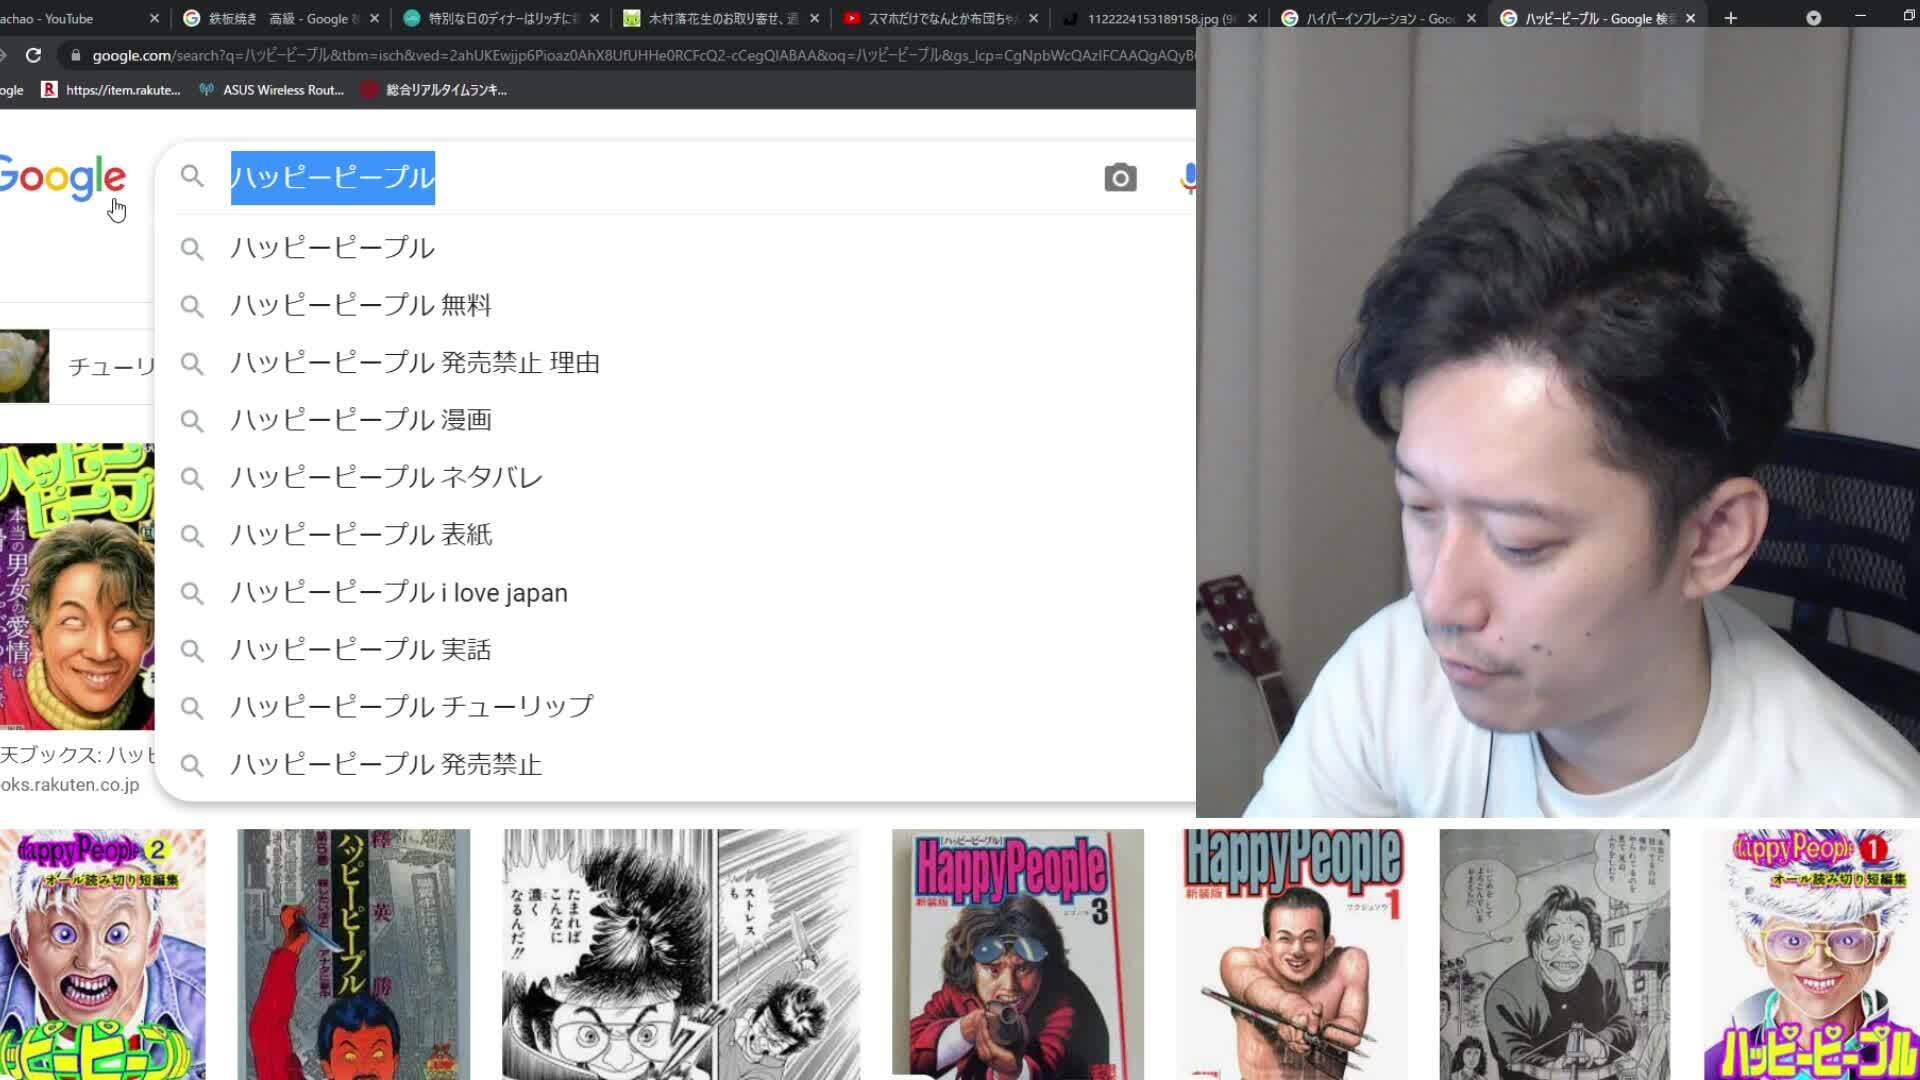Select suggestion 'ハッピーピープル 発売禁止 理由'
1920x1080 pixels.
click(676, 363)
